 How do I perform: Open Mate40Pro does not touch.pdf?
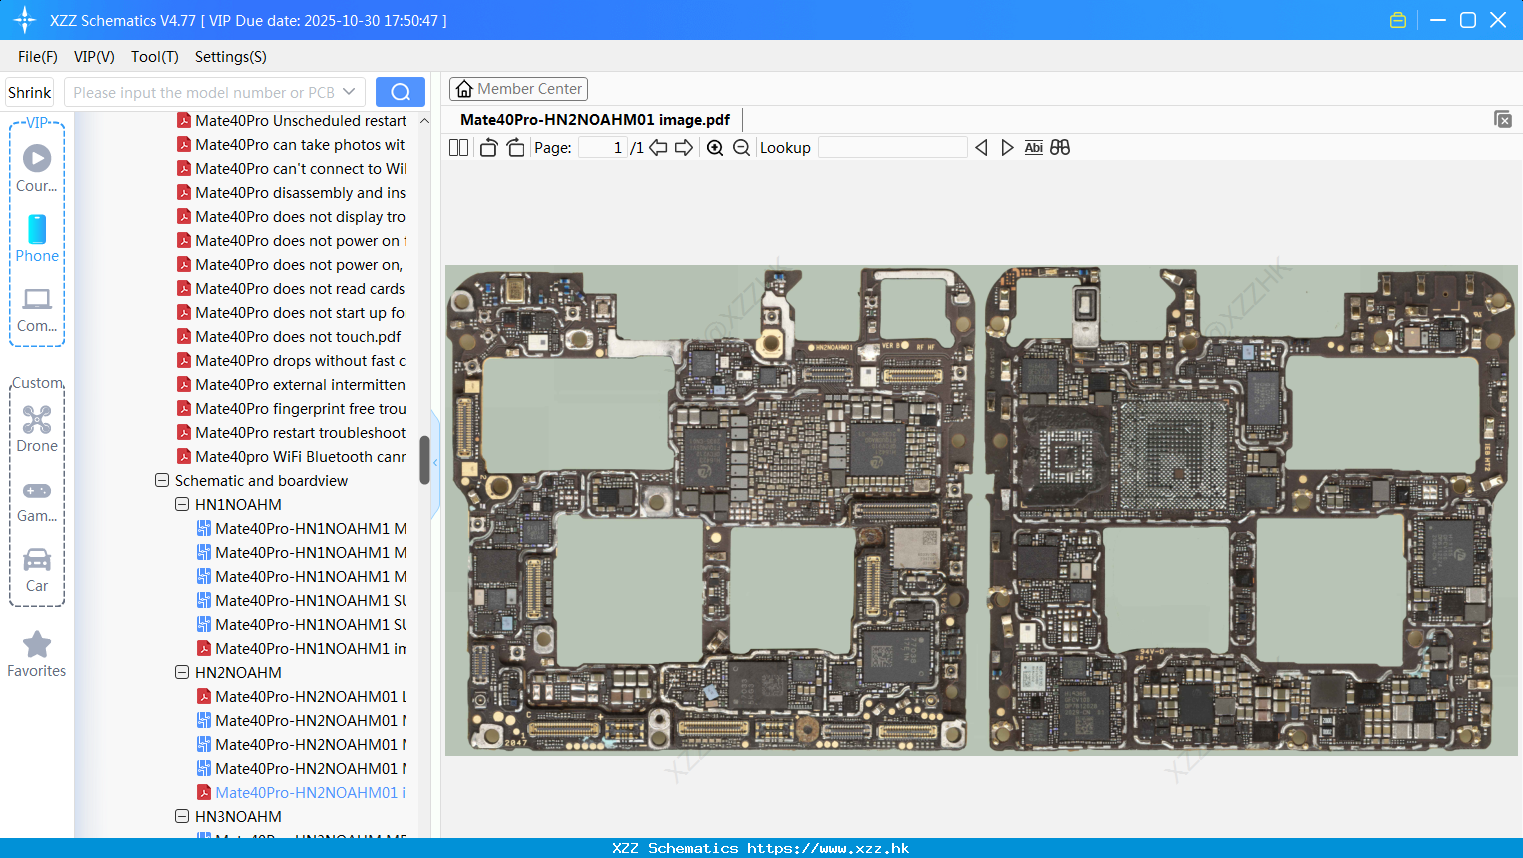(289, 336)
